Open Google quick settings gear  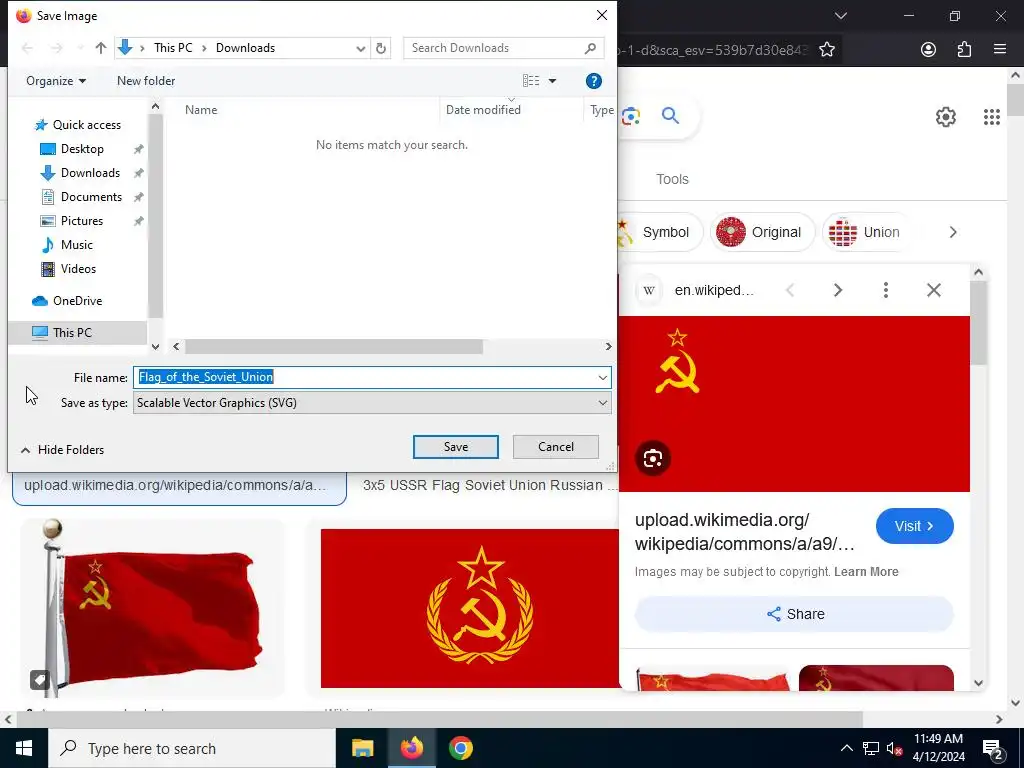point(946,117)
